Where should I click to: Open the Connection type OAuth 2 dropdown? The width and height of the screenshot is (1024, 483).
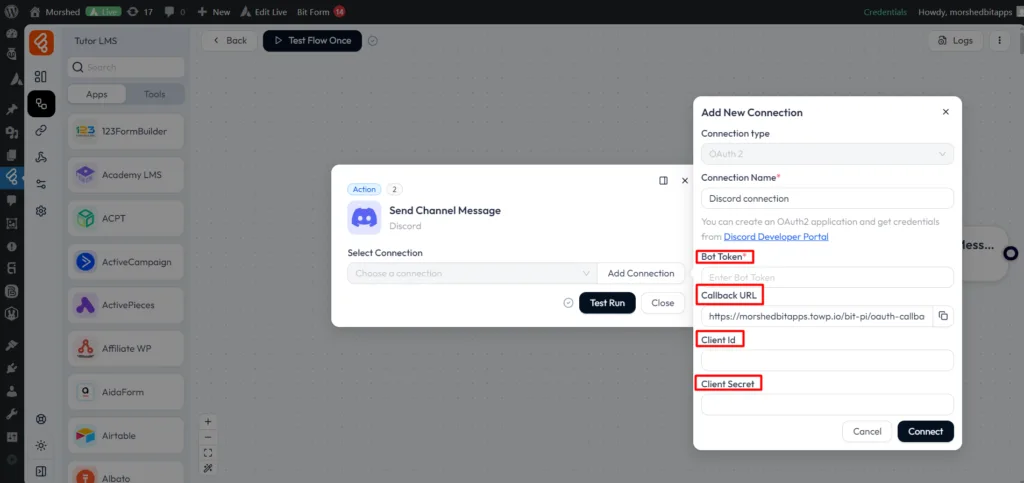(827, 154)
